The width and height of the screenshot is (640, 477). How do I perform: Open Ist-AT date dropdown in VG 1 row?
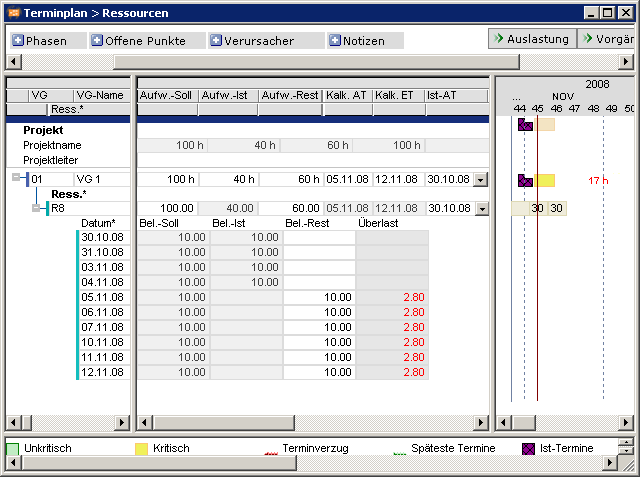[x=480, y=180]
